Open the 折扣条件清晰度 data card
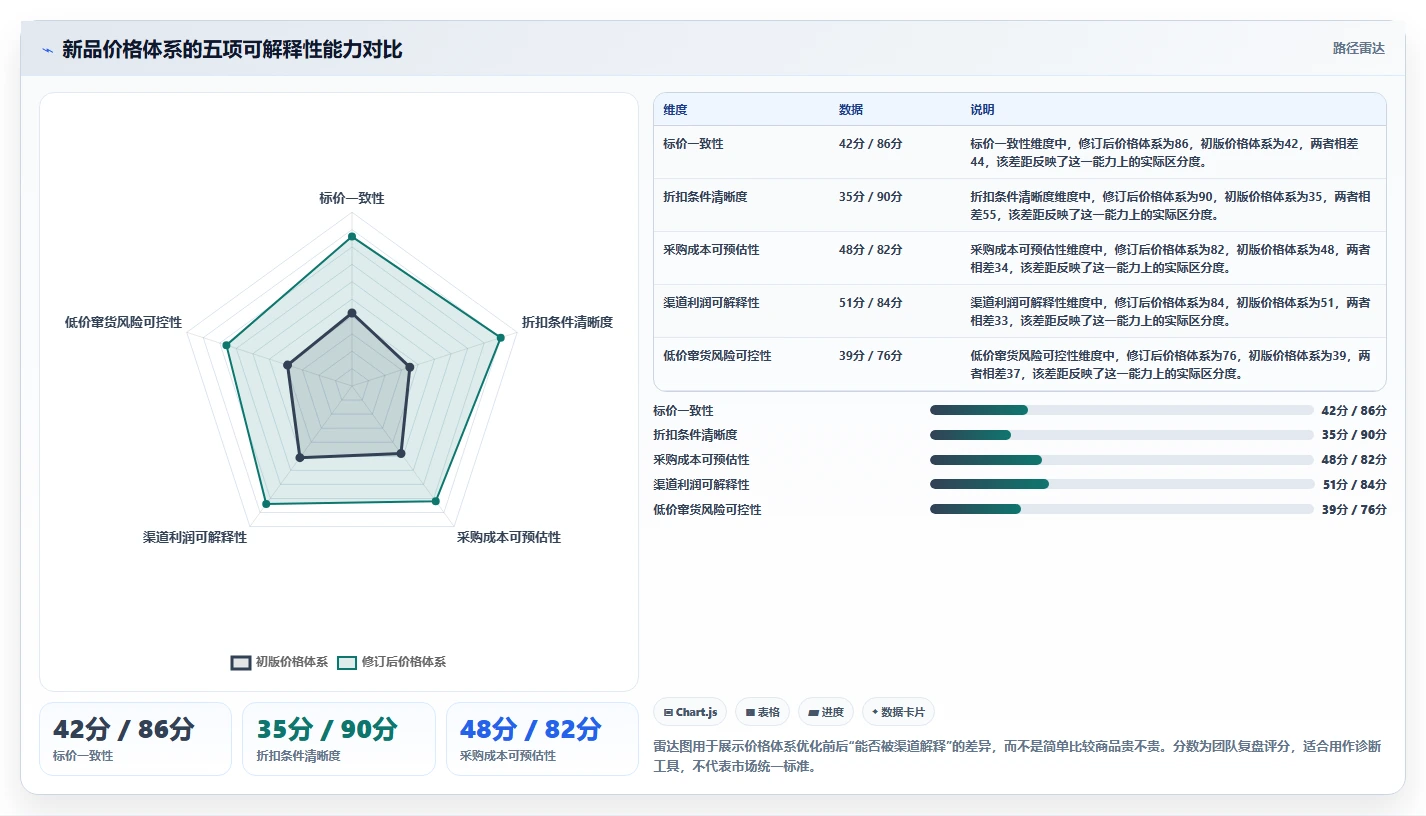 point(338,739)
